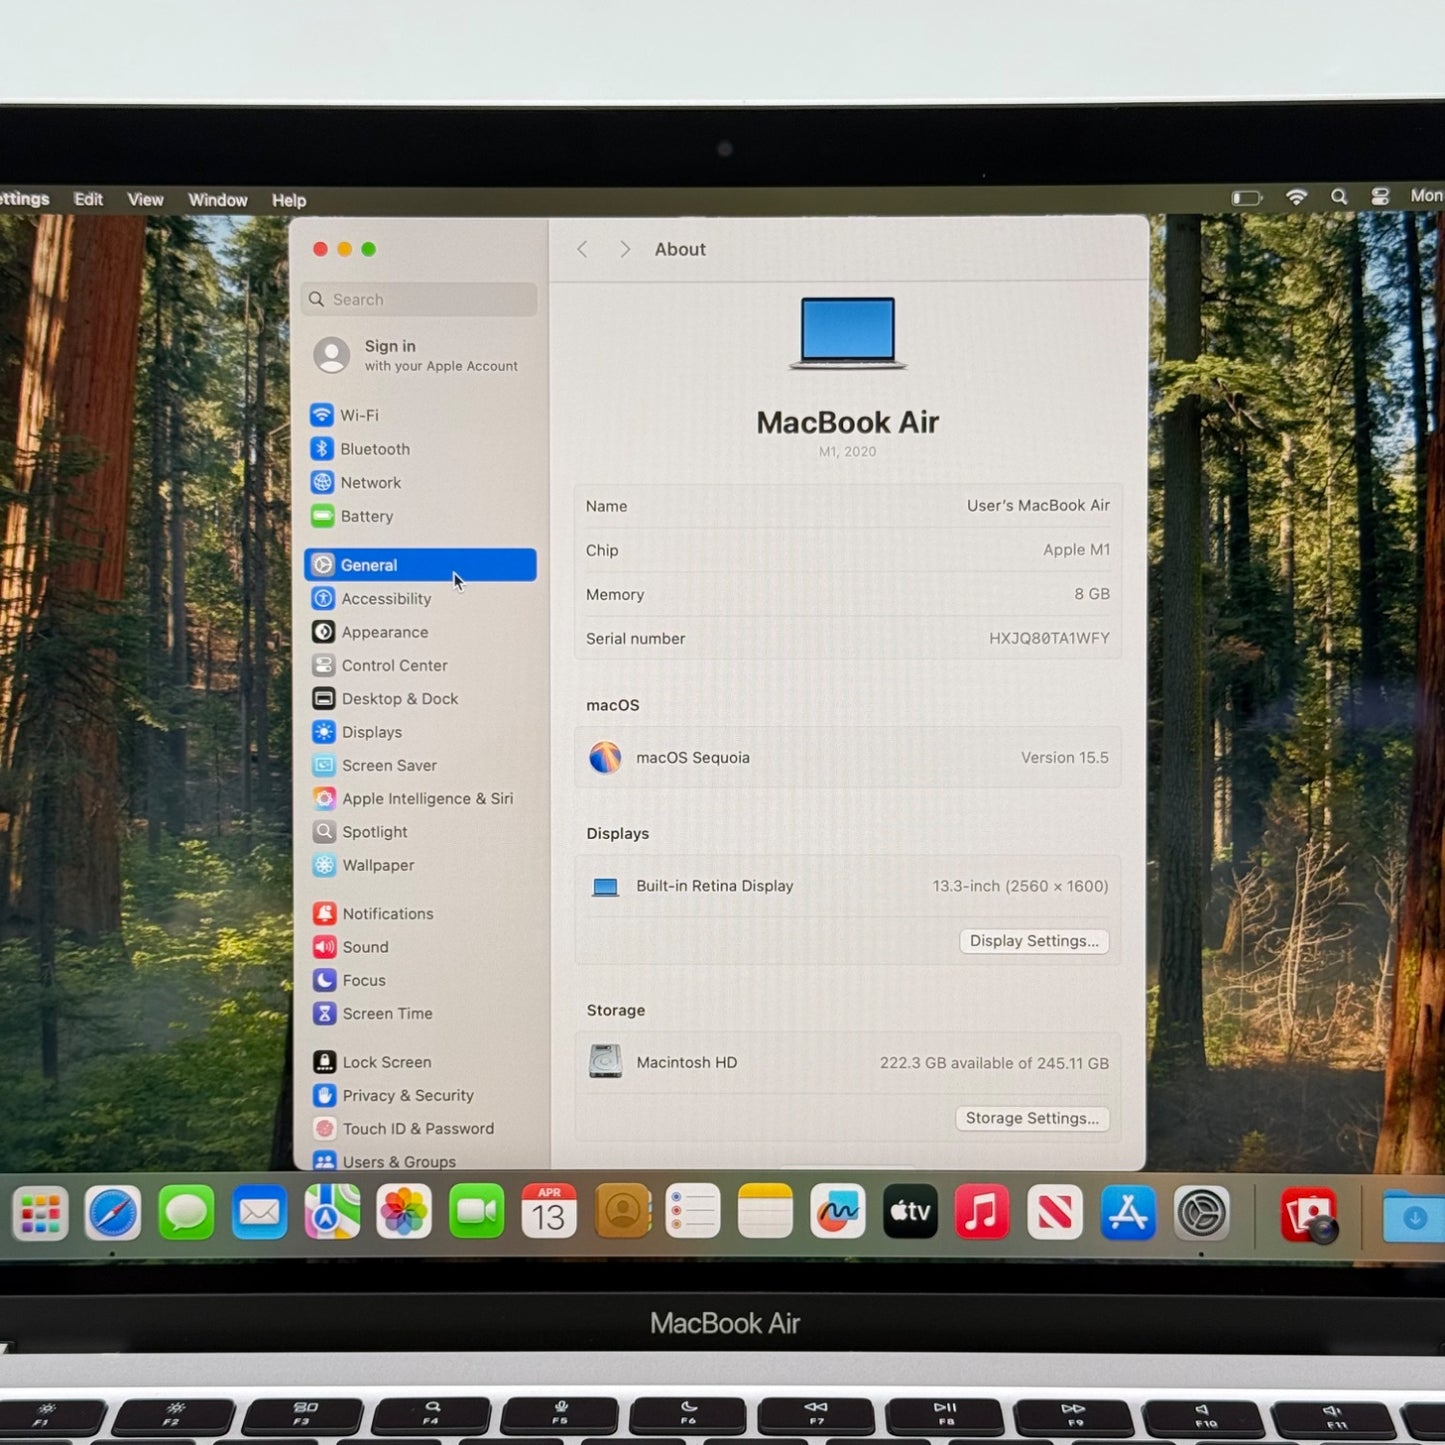Click the settings Search field
1445x1445 pixels.
[x=420, y=299]
